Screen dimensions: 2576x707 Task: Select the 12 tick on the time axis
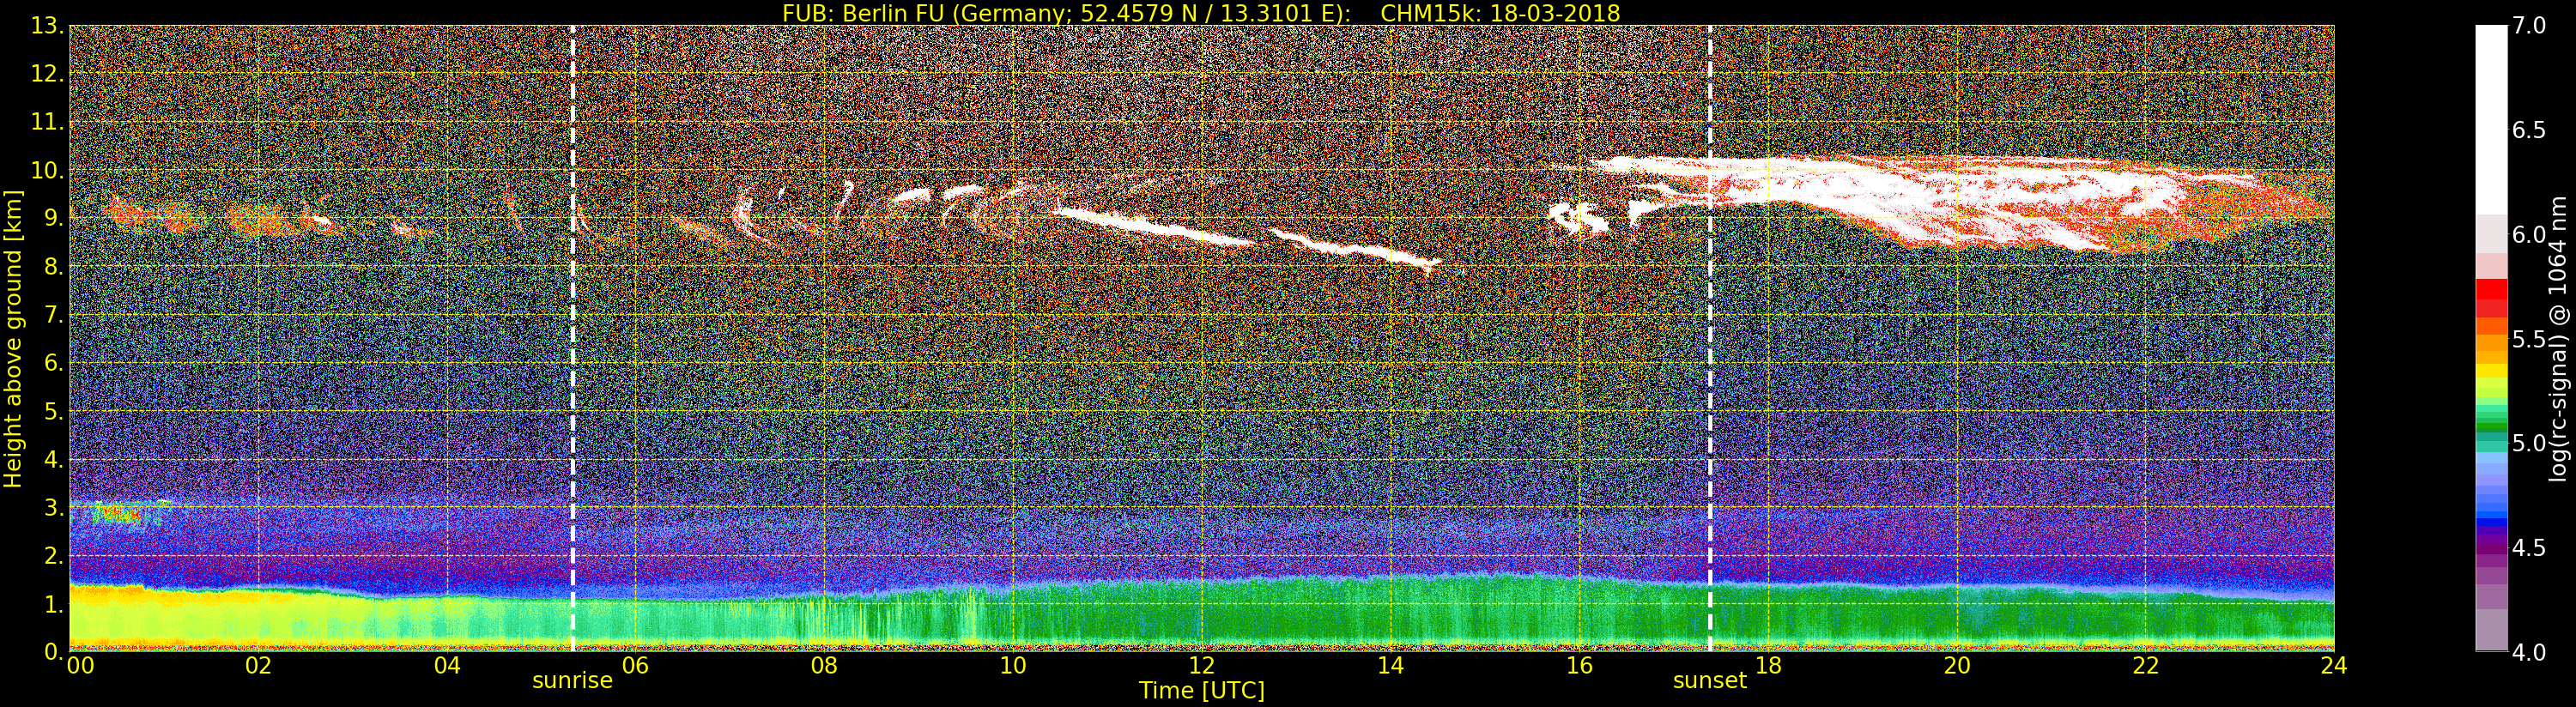1202,665
